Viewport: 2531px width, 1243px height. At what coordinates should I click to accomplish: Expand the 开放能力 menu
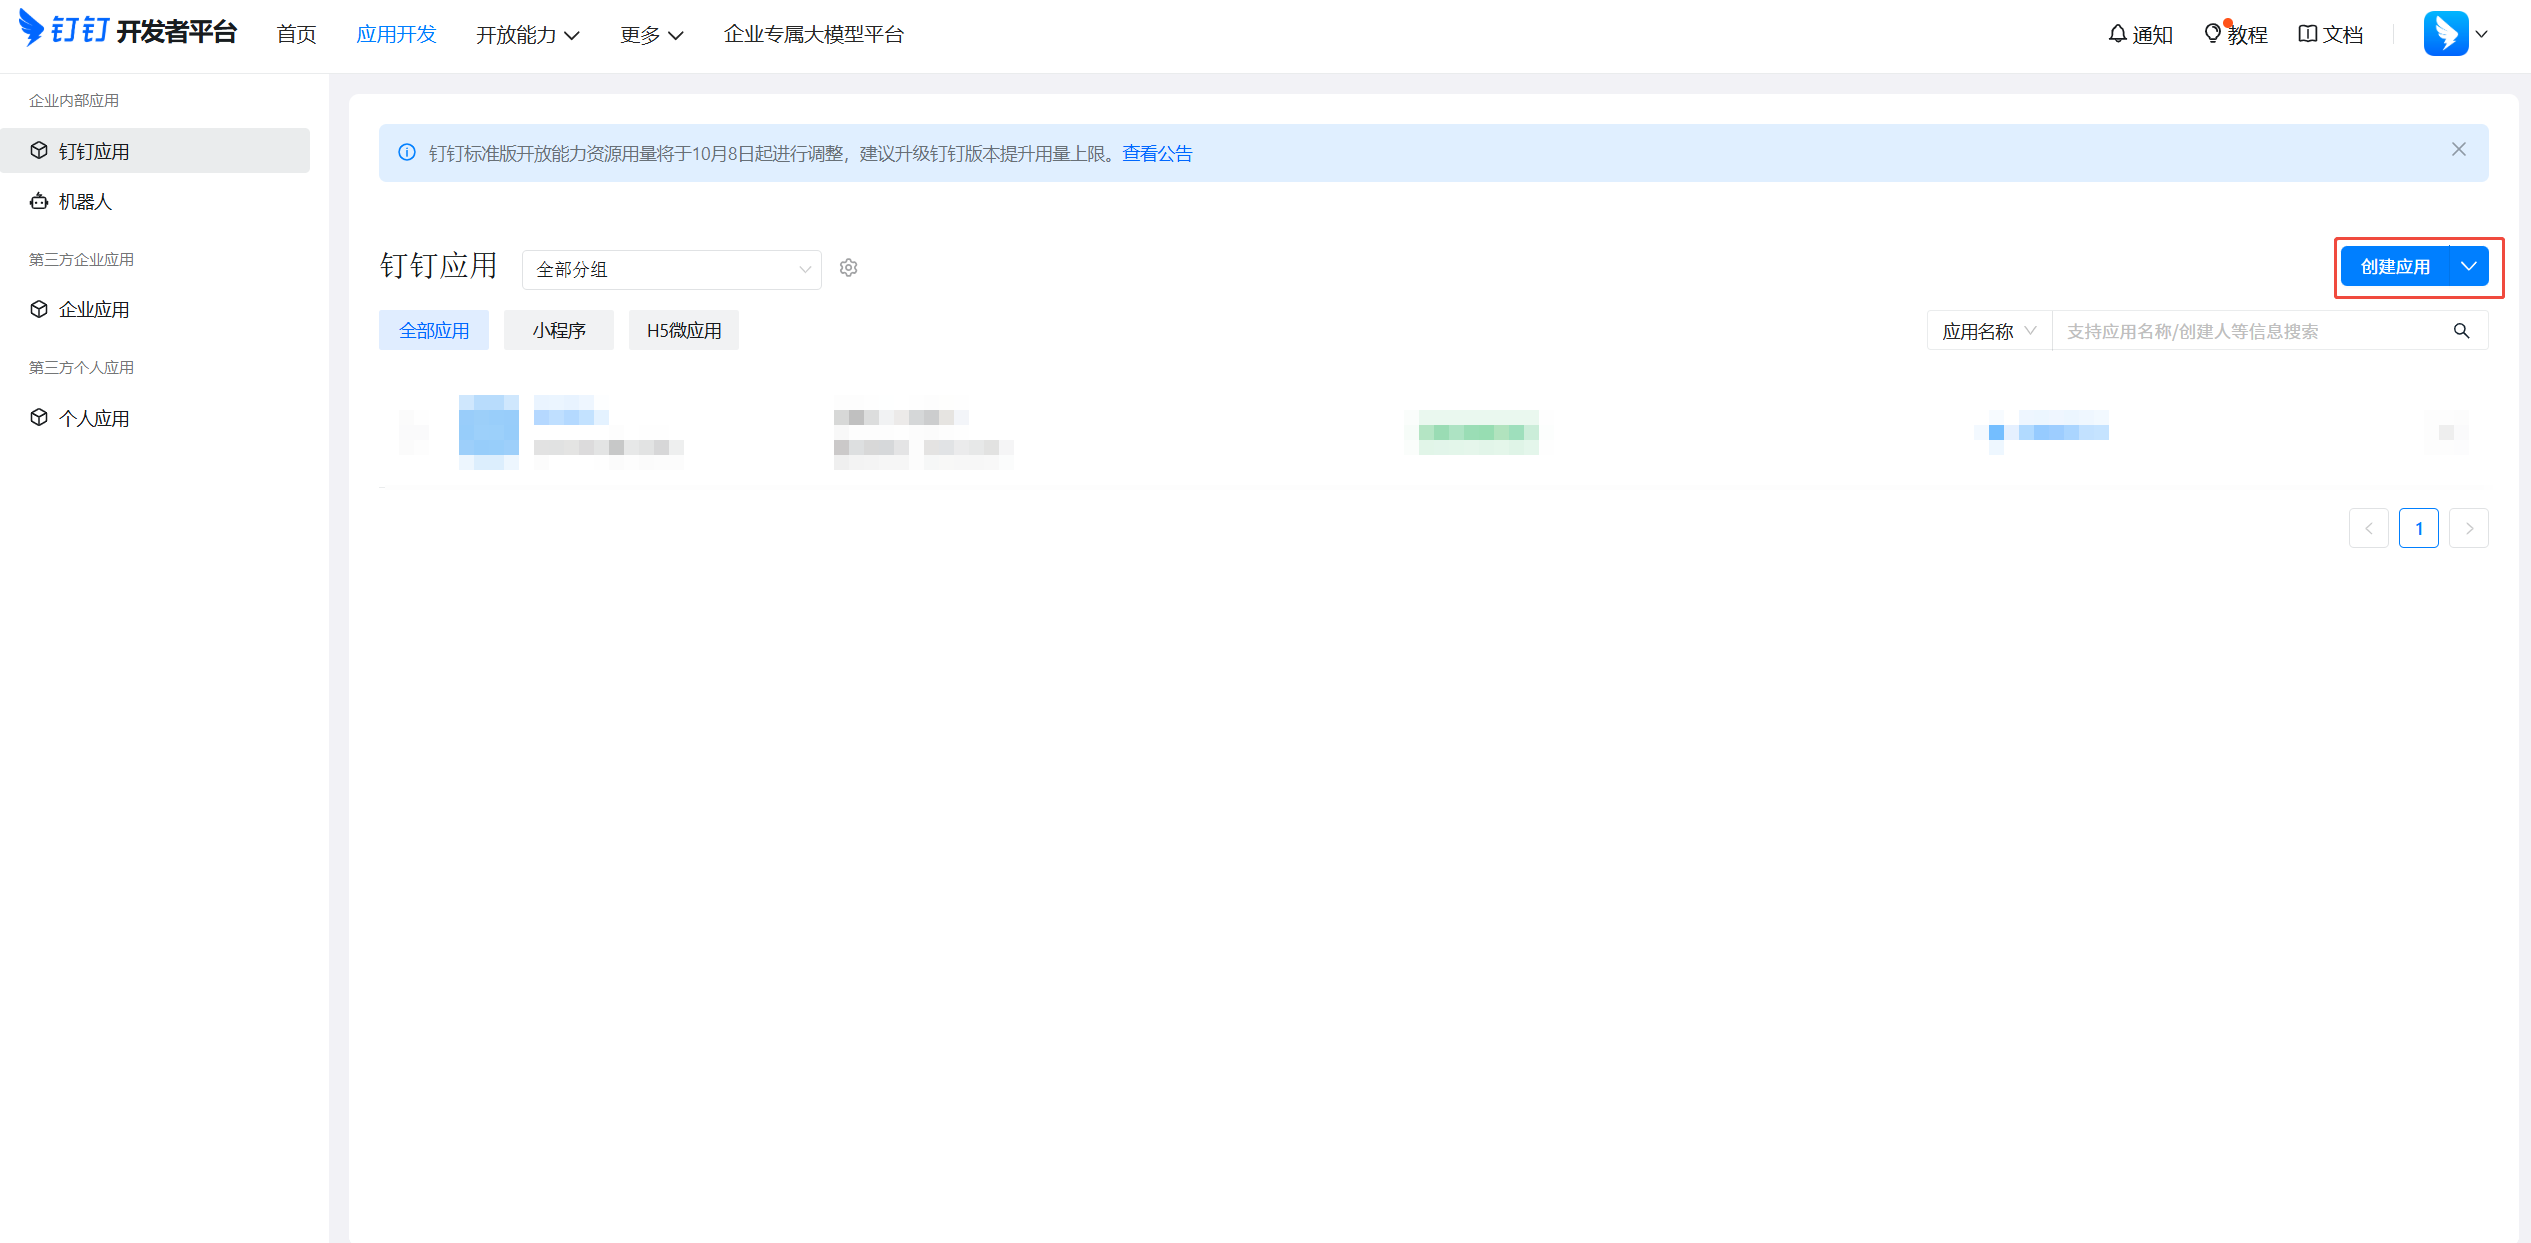[527, 35]
